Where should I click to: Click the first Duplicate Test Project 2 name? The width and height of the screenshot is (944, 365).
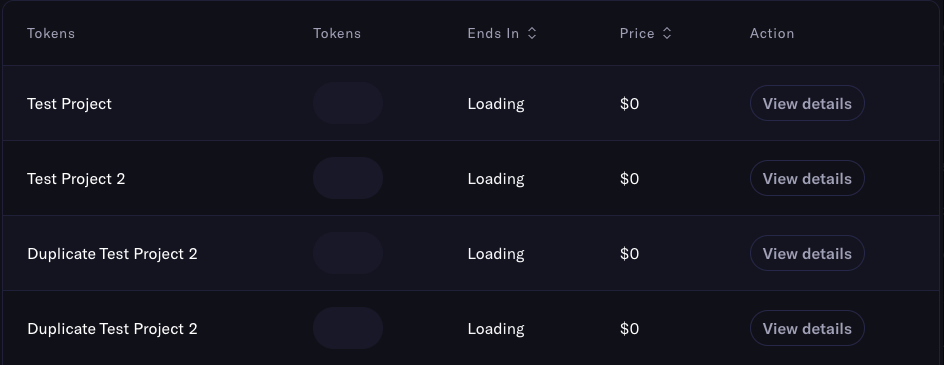(x=112, y=254)
